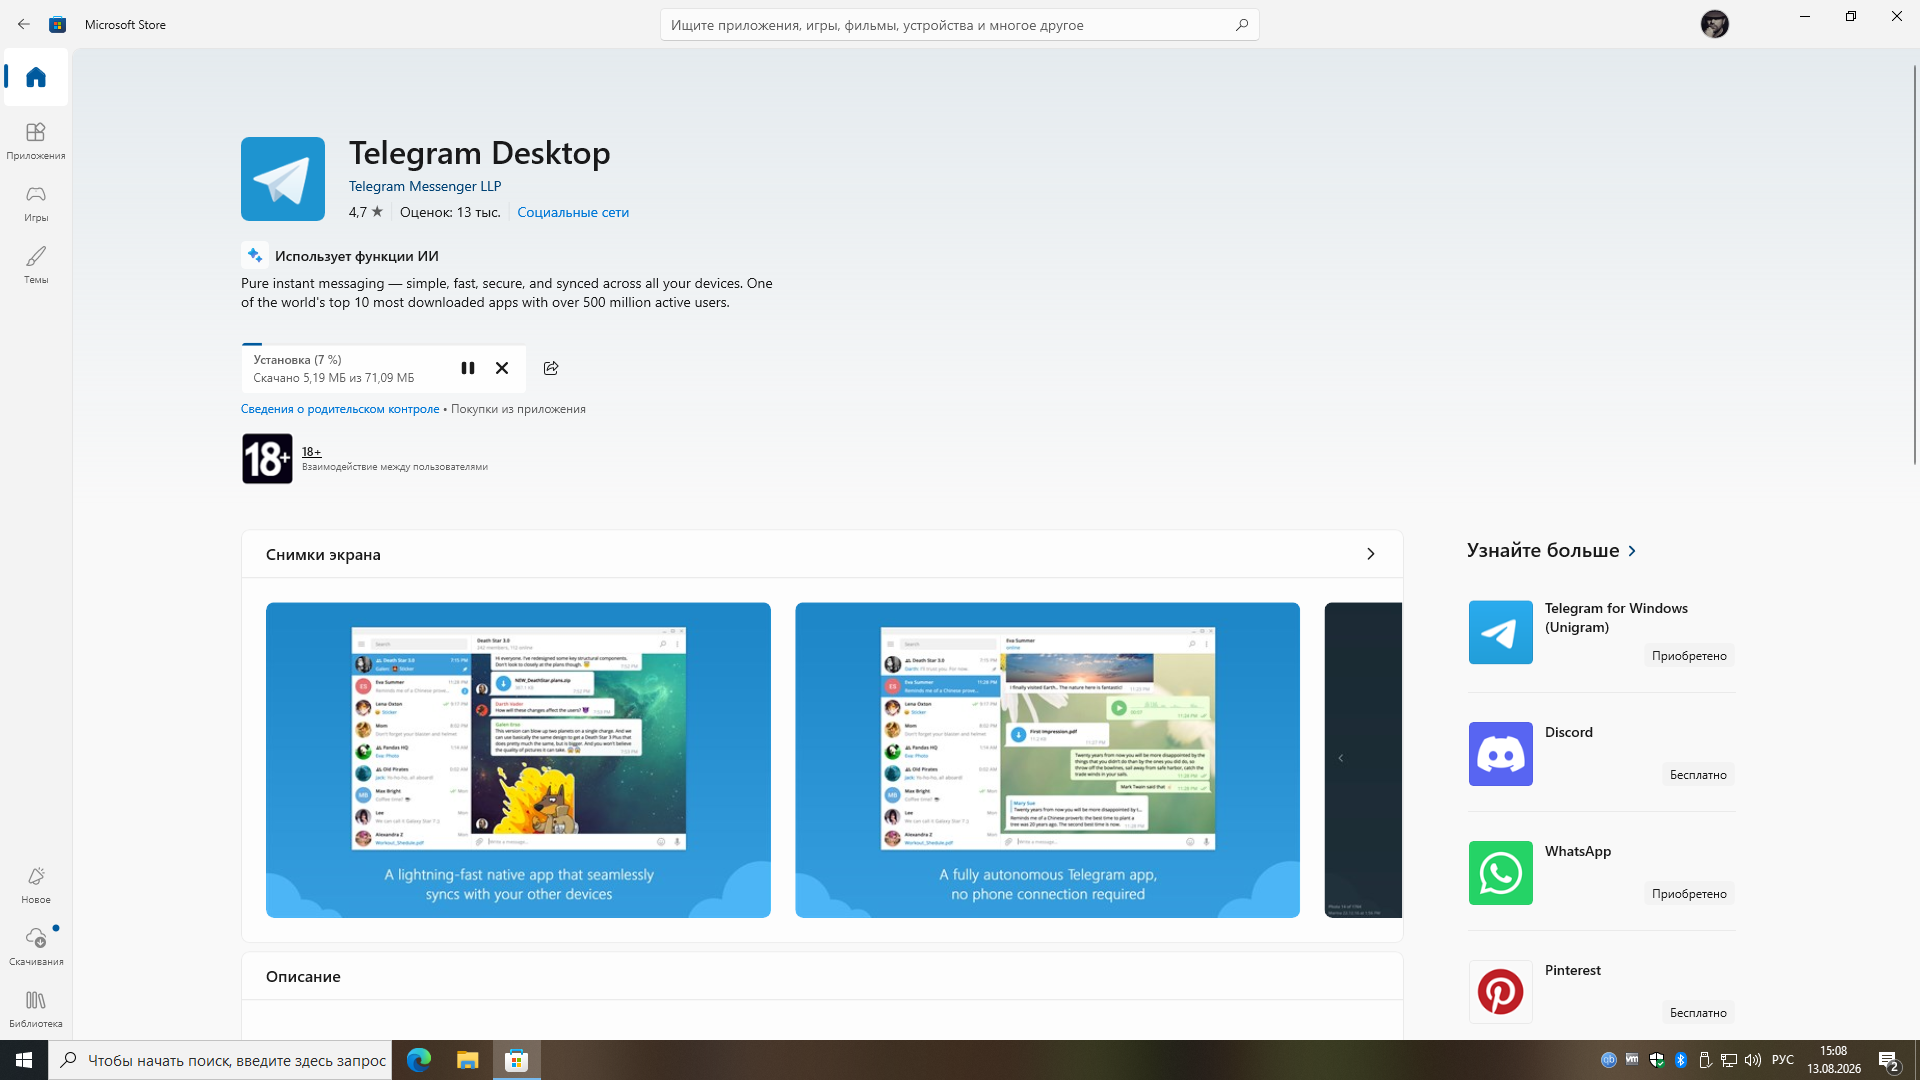The width and height of the screenshot is (1920, 1080).
Task: Open the Discord app icon
Action: [x=1500, y=754]
